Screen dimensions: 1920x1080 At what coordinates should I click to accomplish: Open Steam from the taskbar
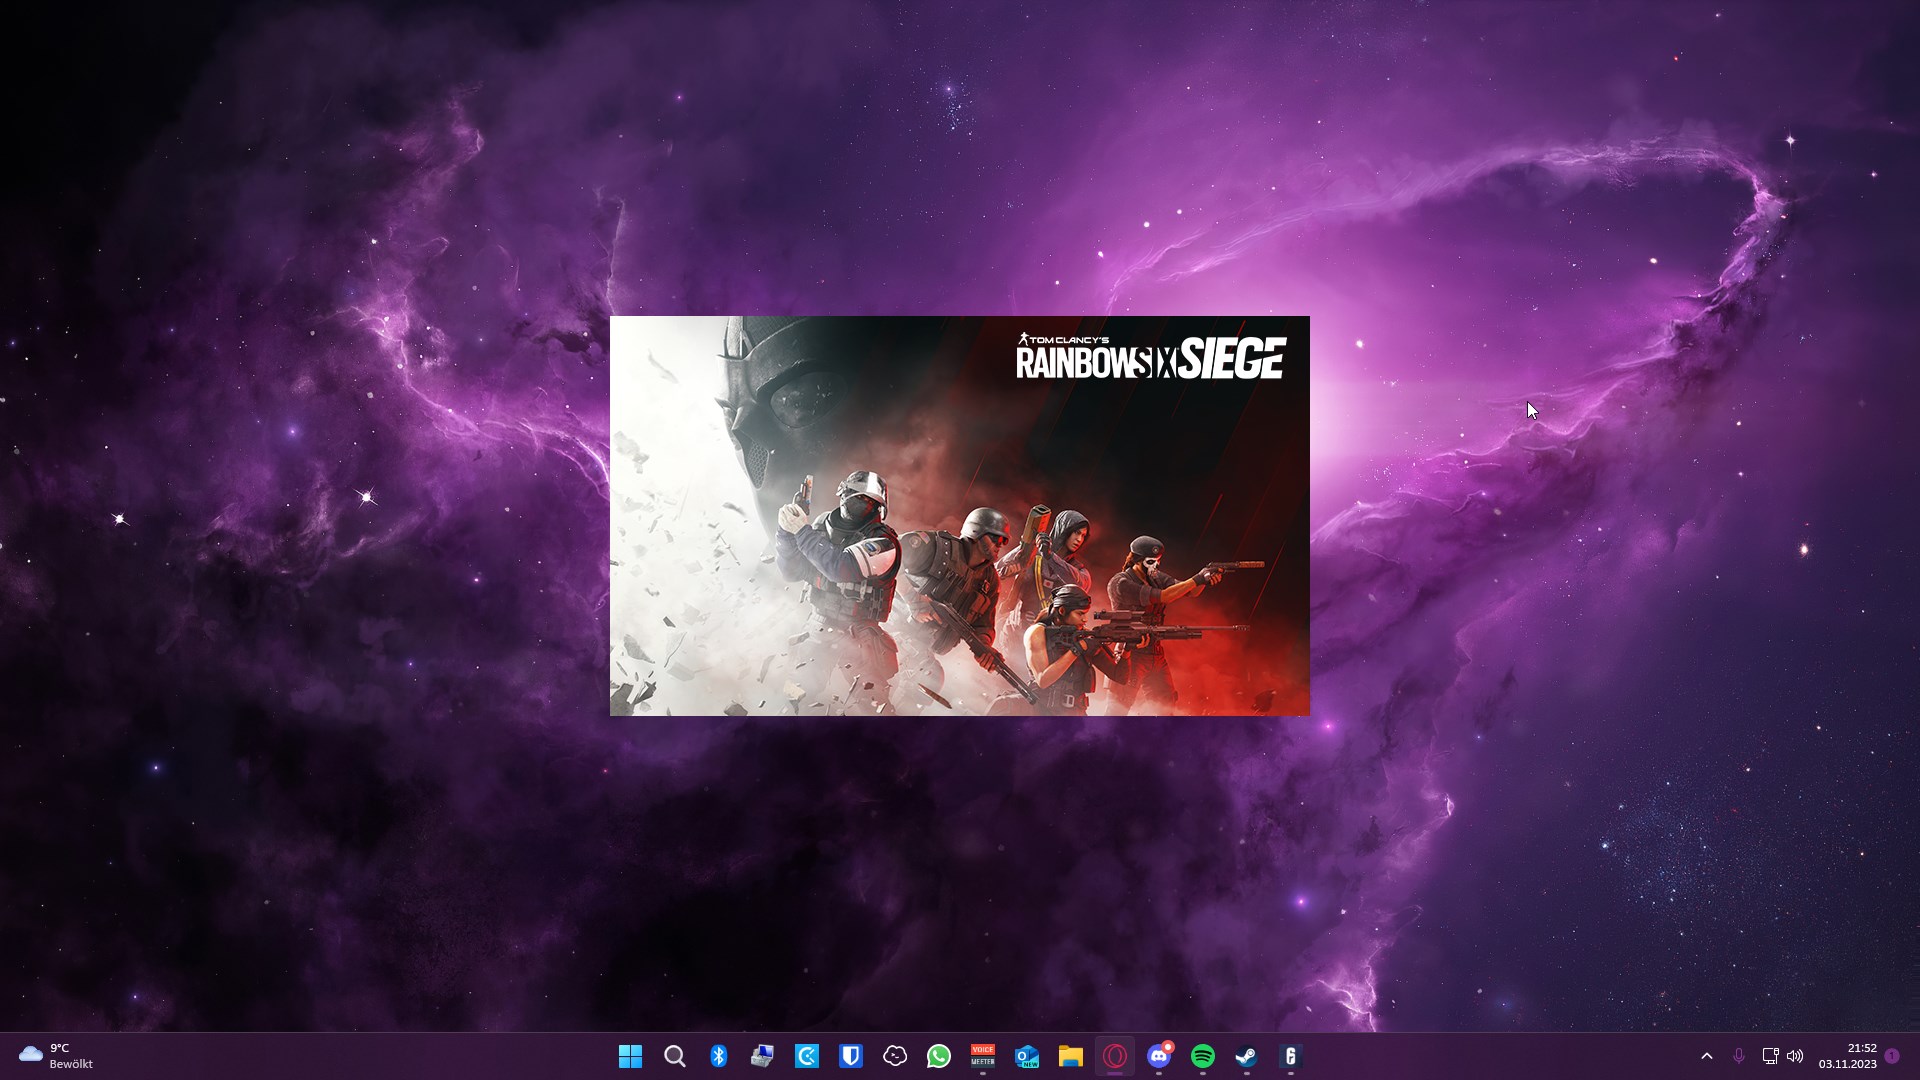1247,1056
